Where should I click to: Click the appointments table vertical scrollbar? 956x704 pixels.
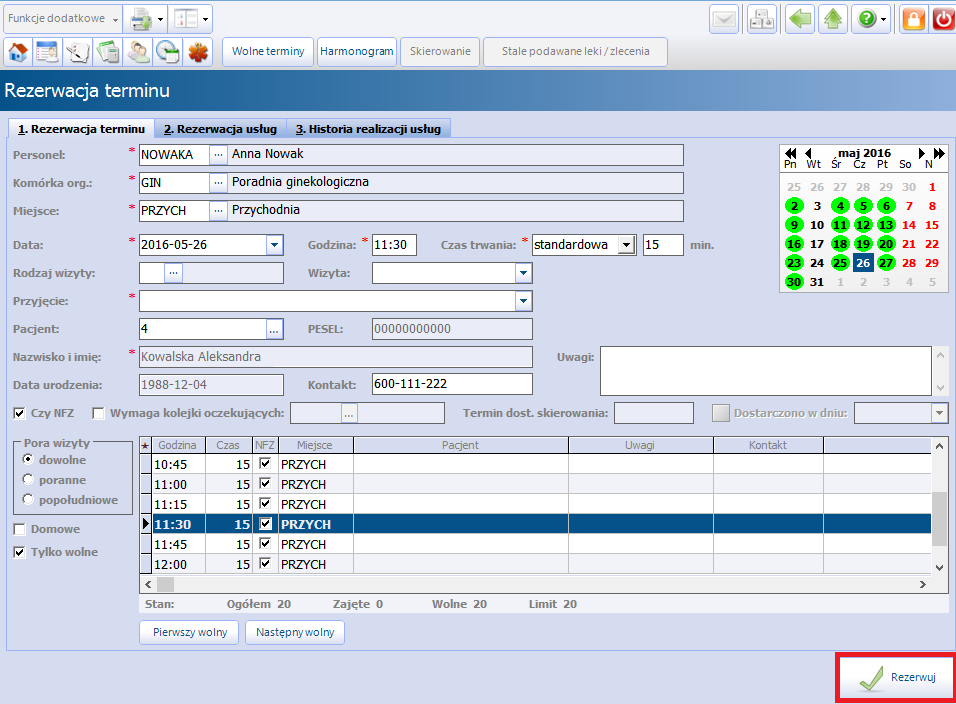click(940, 518)
